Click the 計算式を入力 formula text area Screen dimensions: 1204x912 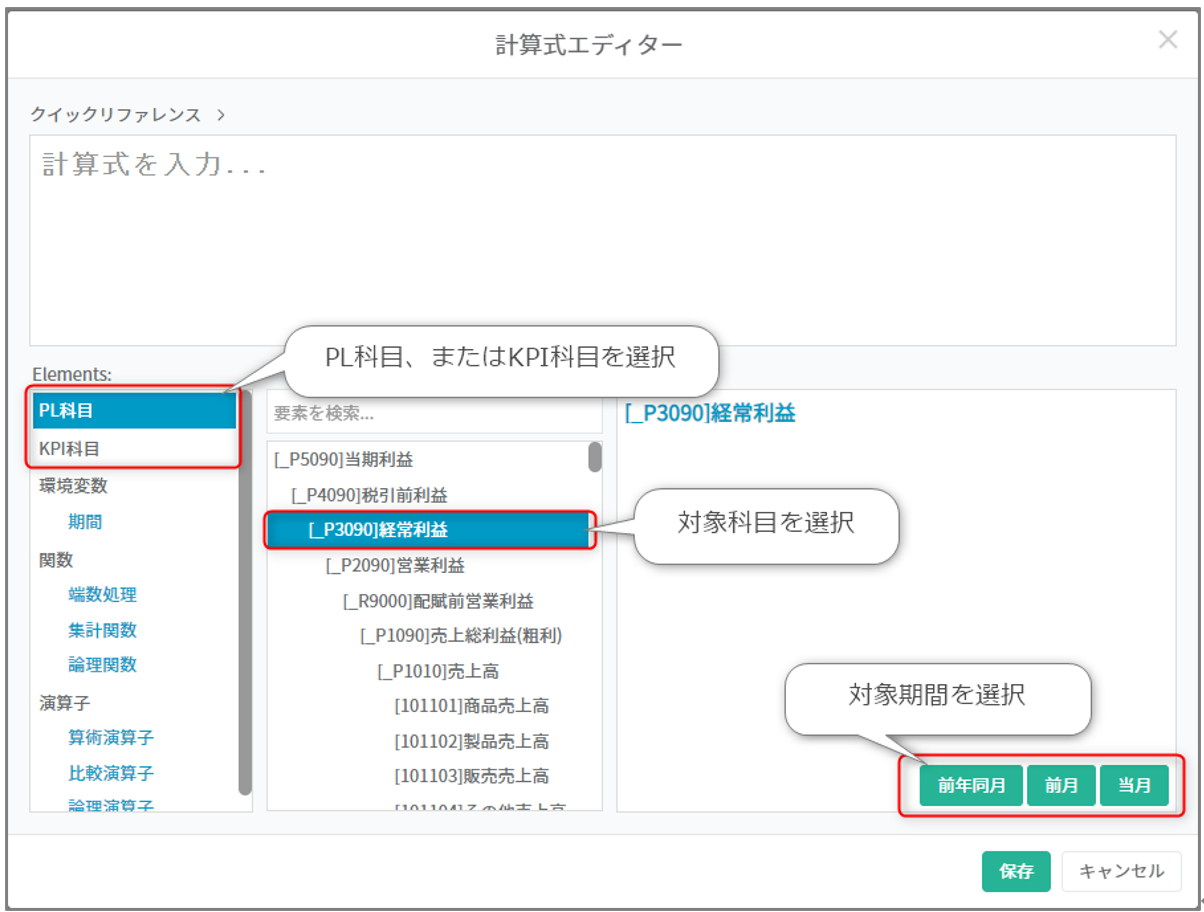pyautogui.click(x=602, y=240)
